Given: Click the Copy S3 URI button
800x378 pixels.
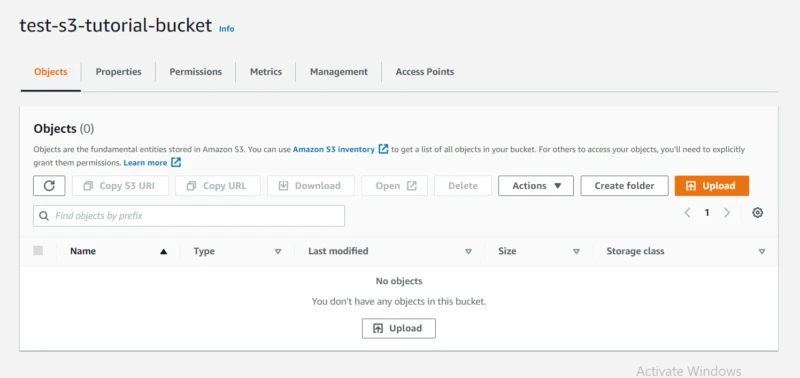Looking at the screenshot, I should (x=120, y=186).
